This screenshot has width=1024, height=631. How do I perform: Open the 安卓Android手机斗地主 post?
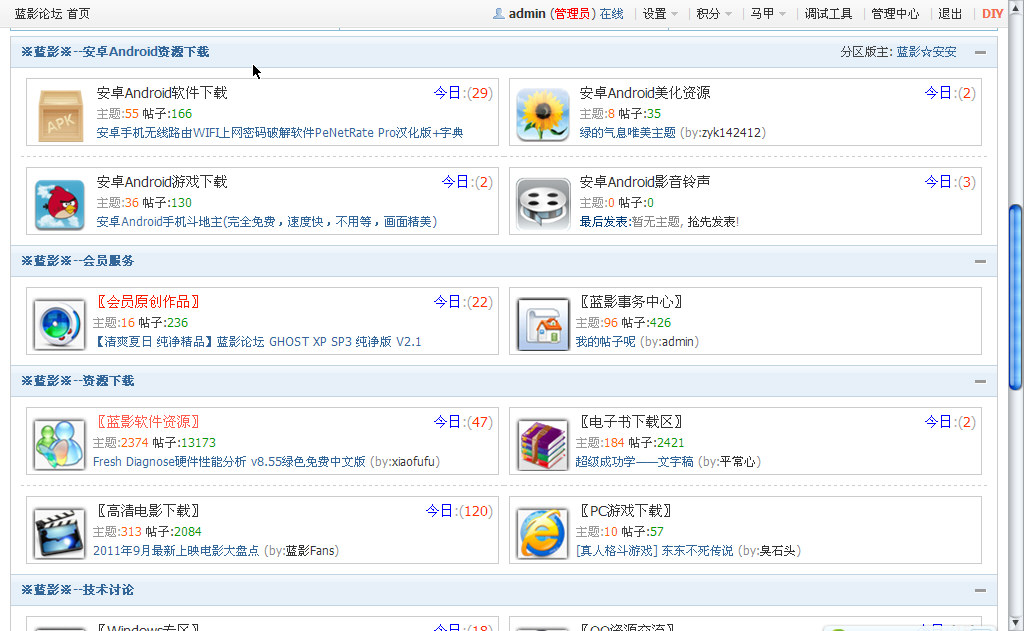266,221
